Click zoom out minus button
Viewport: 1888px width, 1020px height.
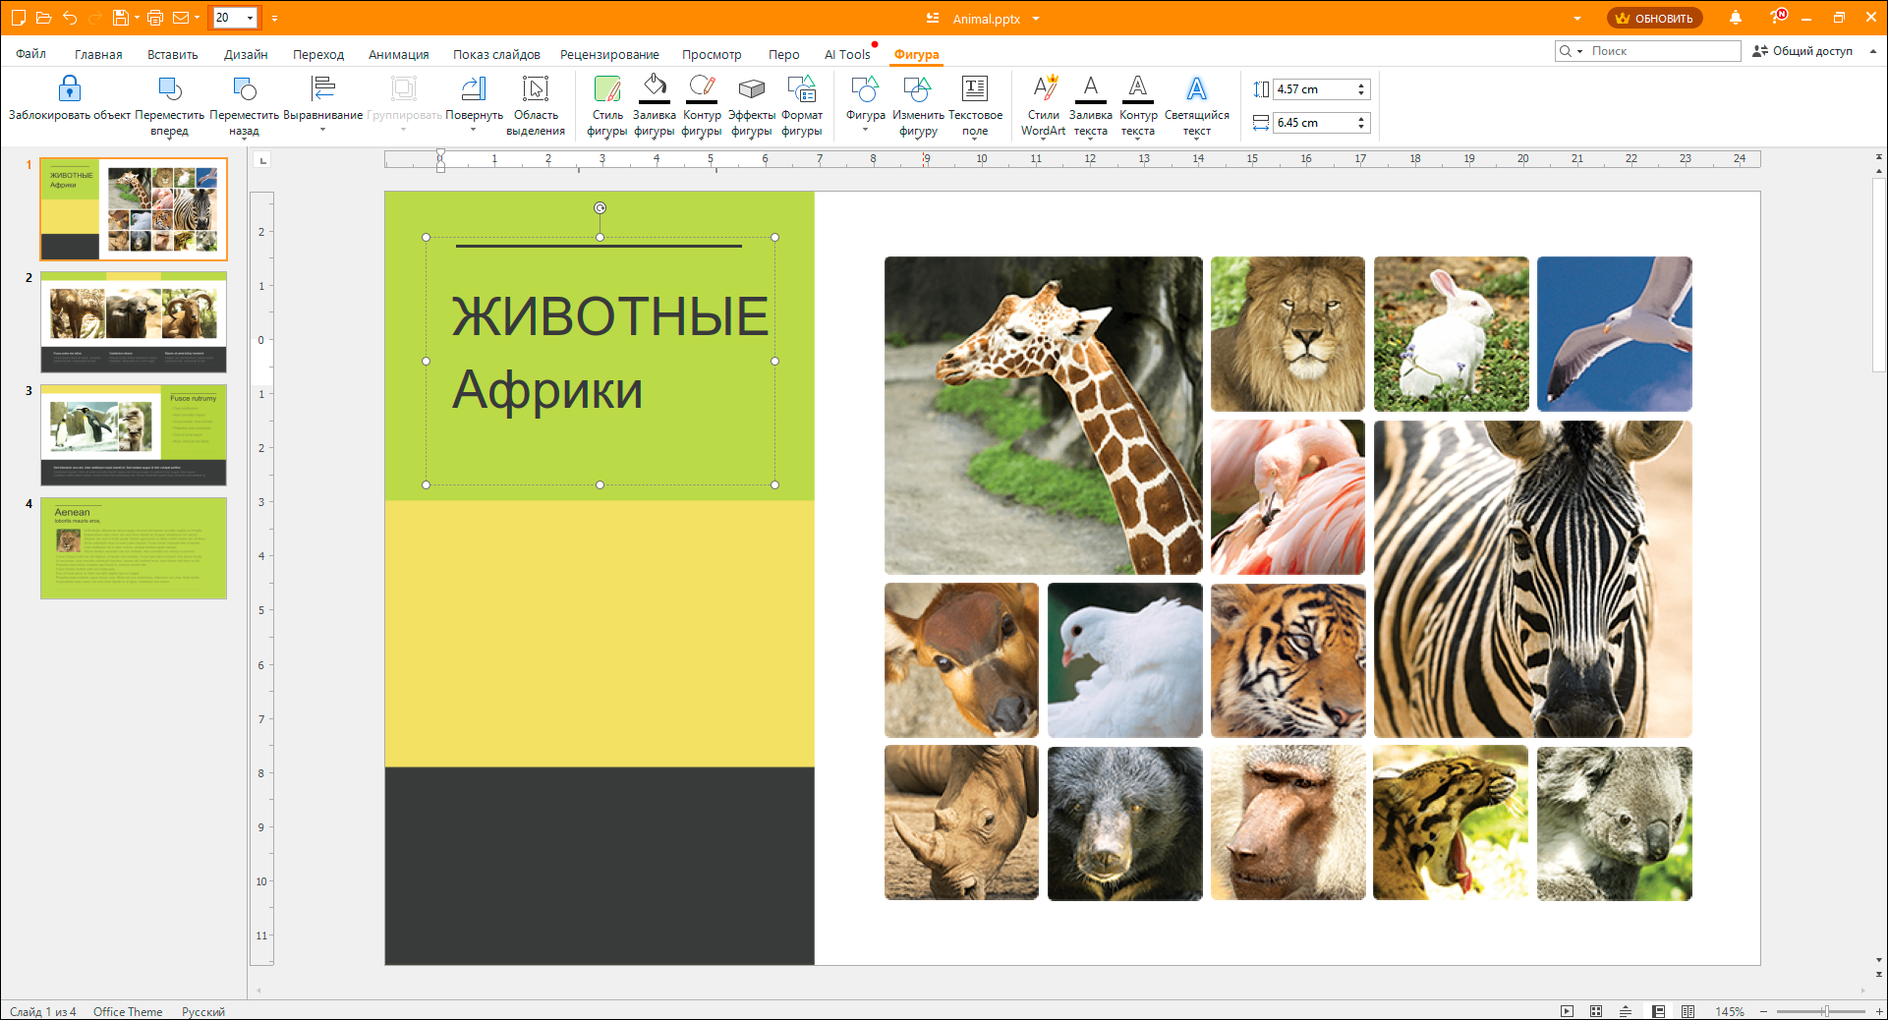1763,1011
